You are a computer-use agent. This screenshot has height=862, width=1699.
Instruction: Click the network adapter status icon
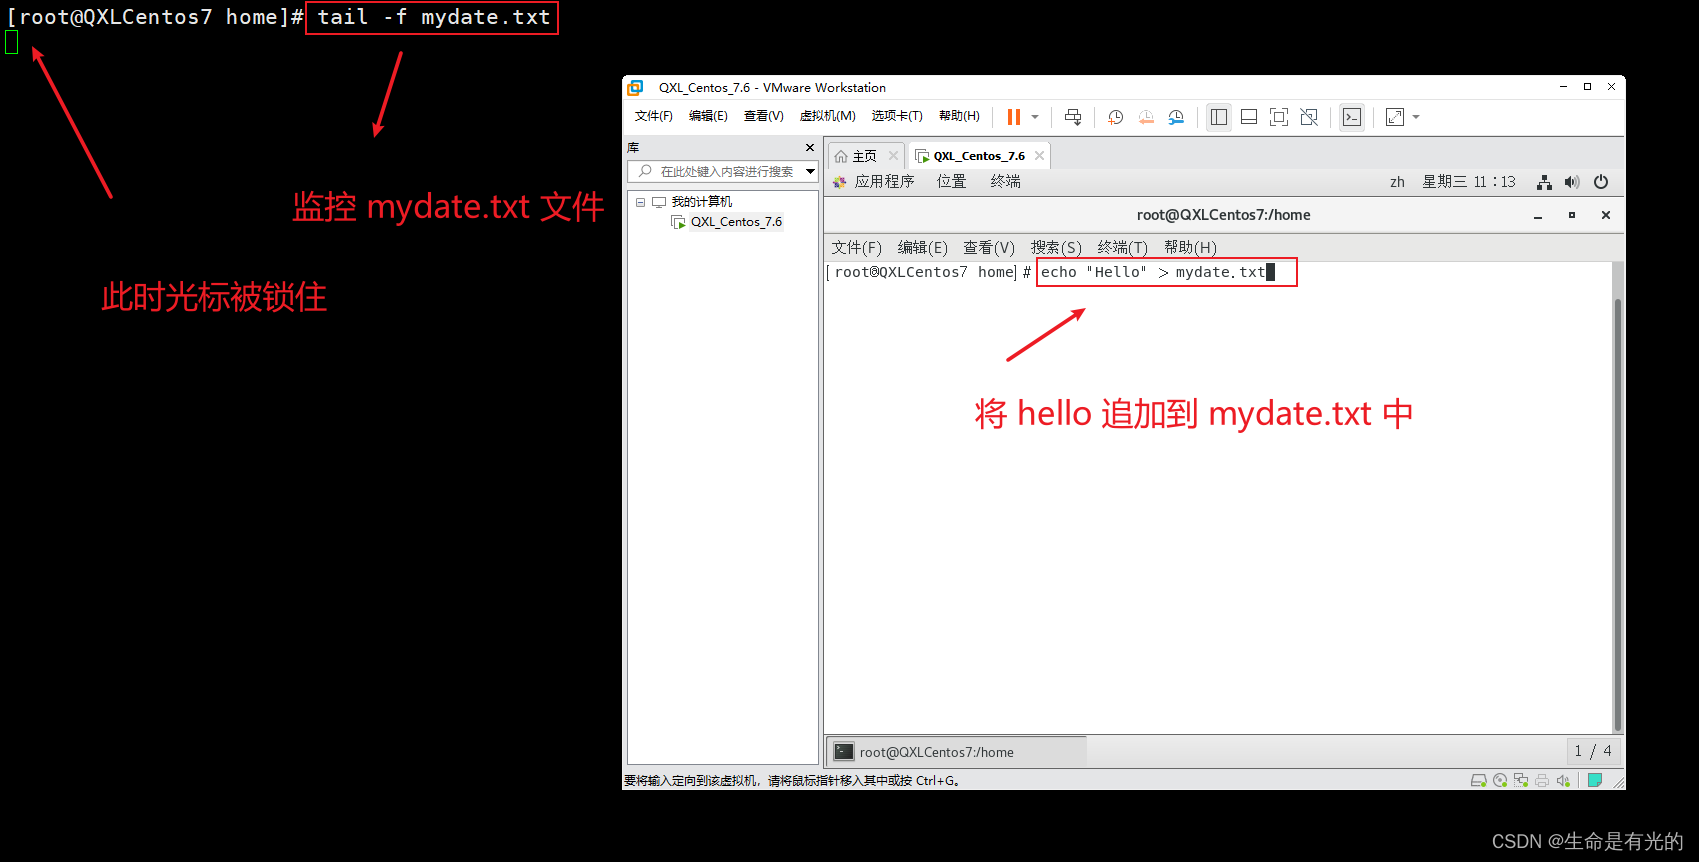click(1521, 781)
